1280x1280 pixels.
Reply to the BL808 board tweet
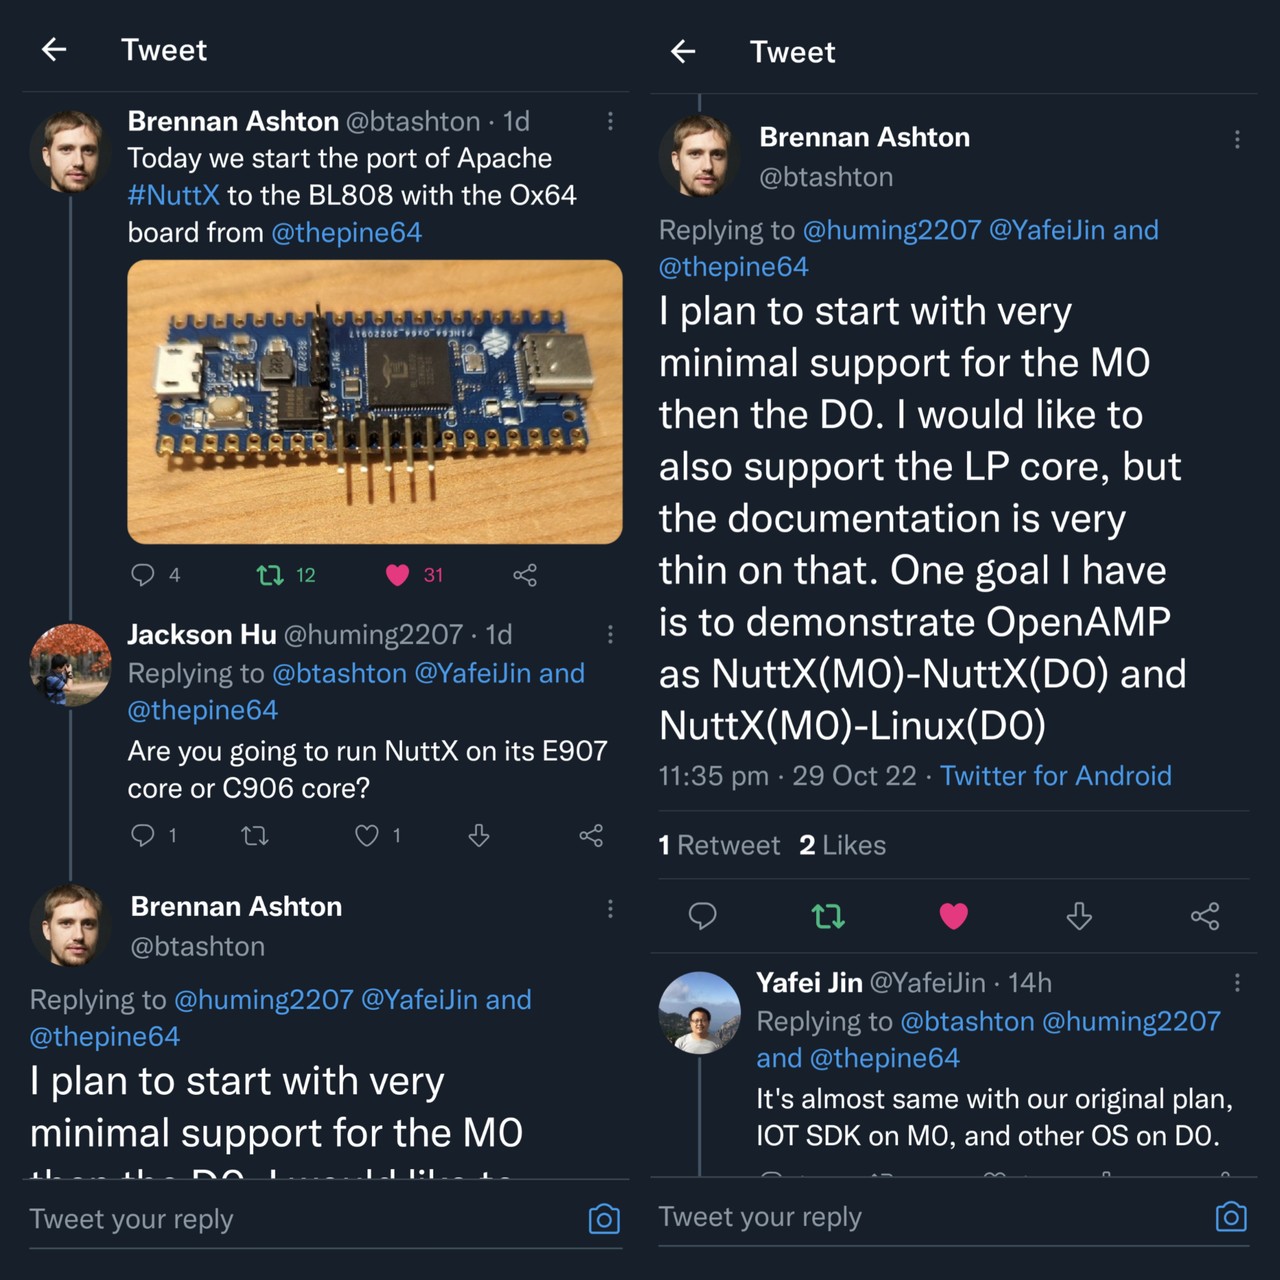coord(143,574)
